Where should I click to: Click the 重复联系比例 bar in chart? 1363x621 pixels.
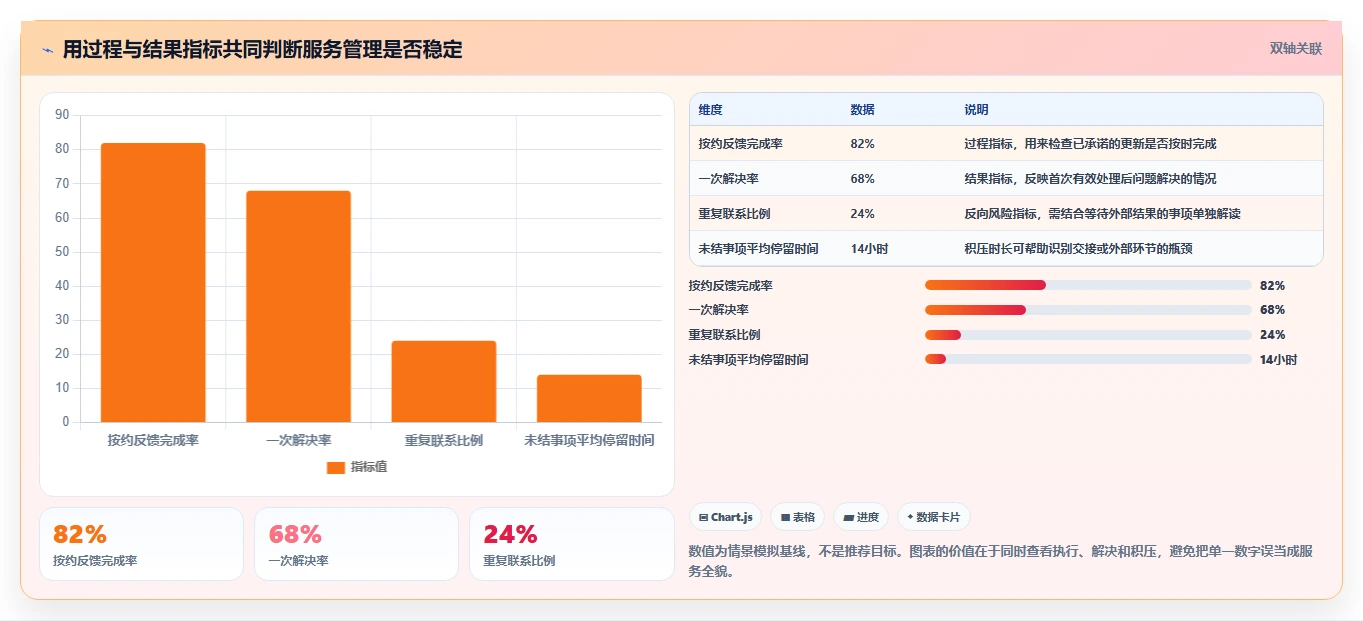(444, 381)
